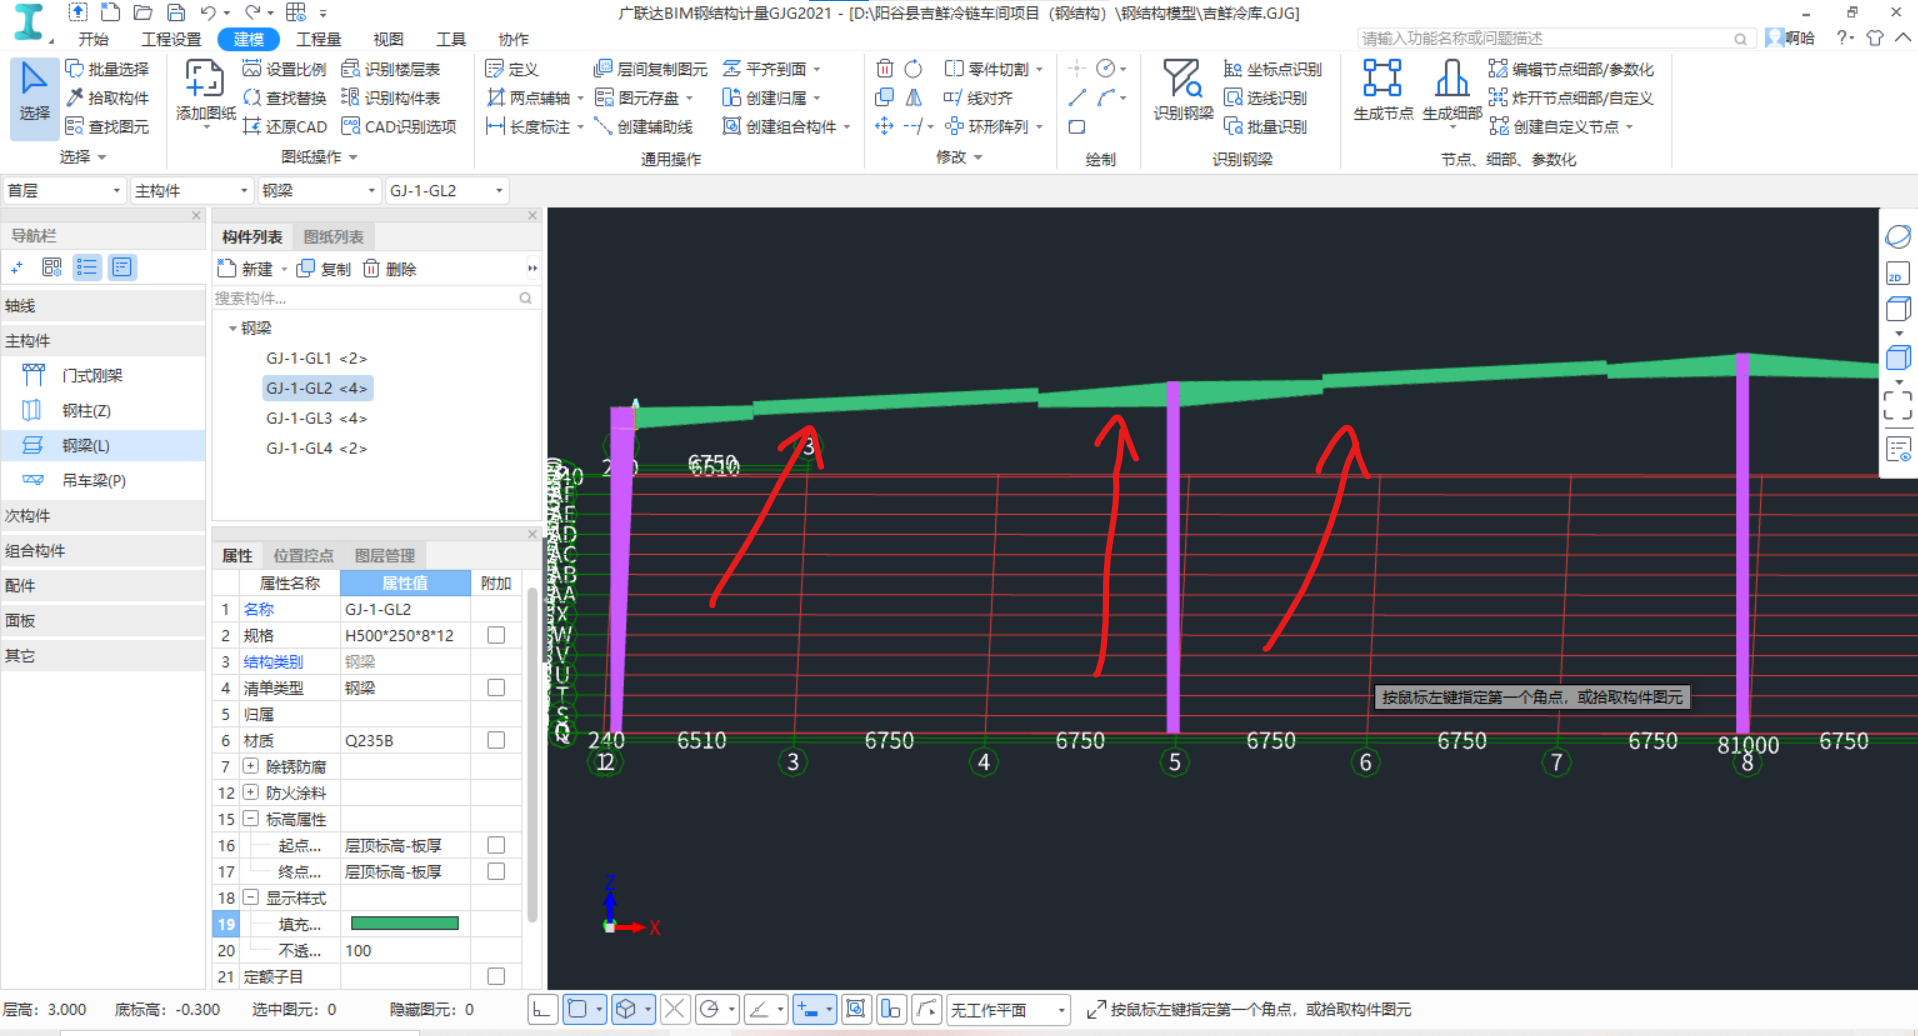Toggle the 清单类型 row 附加 checkbox
Viewport: 1918px width, 1036px height.
pyautogui.click(x=496, y=688)
